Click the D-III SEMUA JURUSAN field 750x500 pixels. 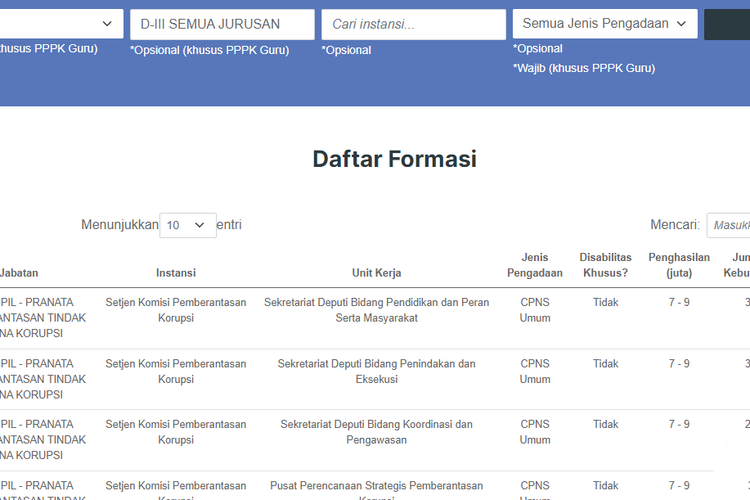coord(222,24)
